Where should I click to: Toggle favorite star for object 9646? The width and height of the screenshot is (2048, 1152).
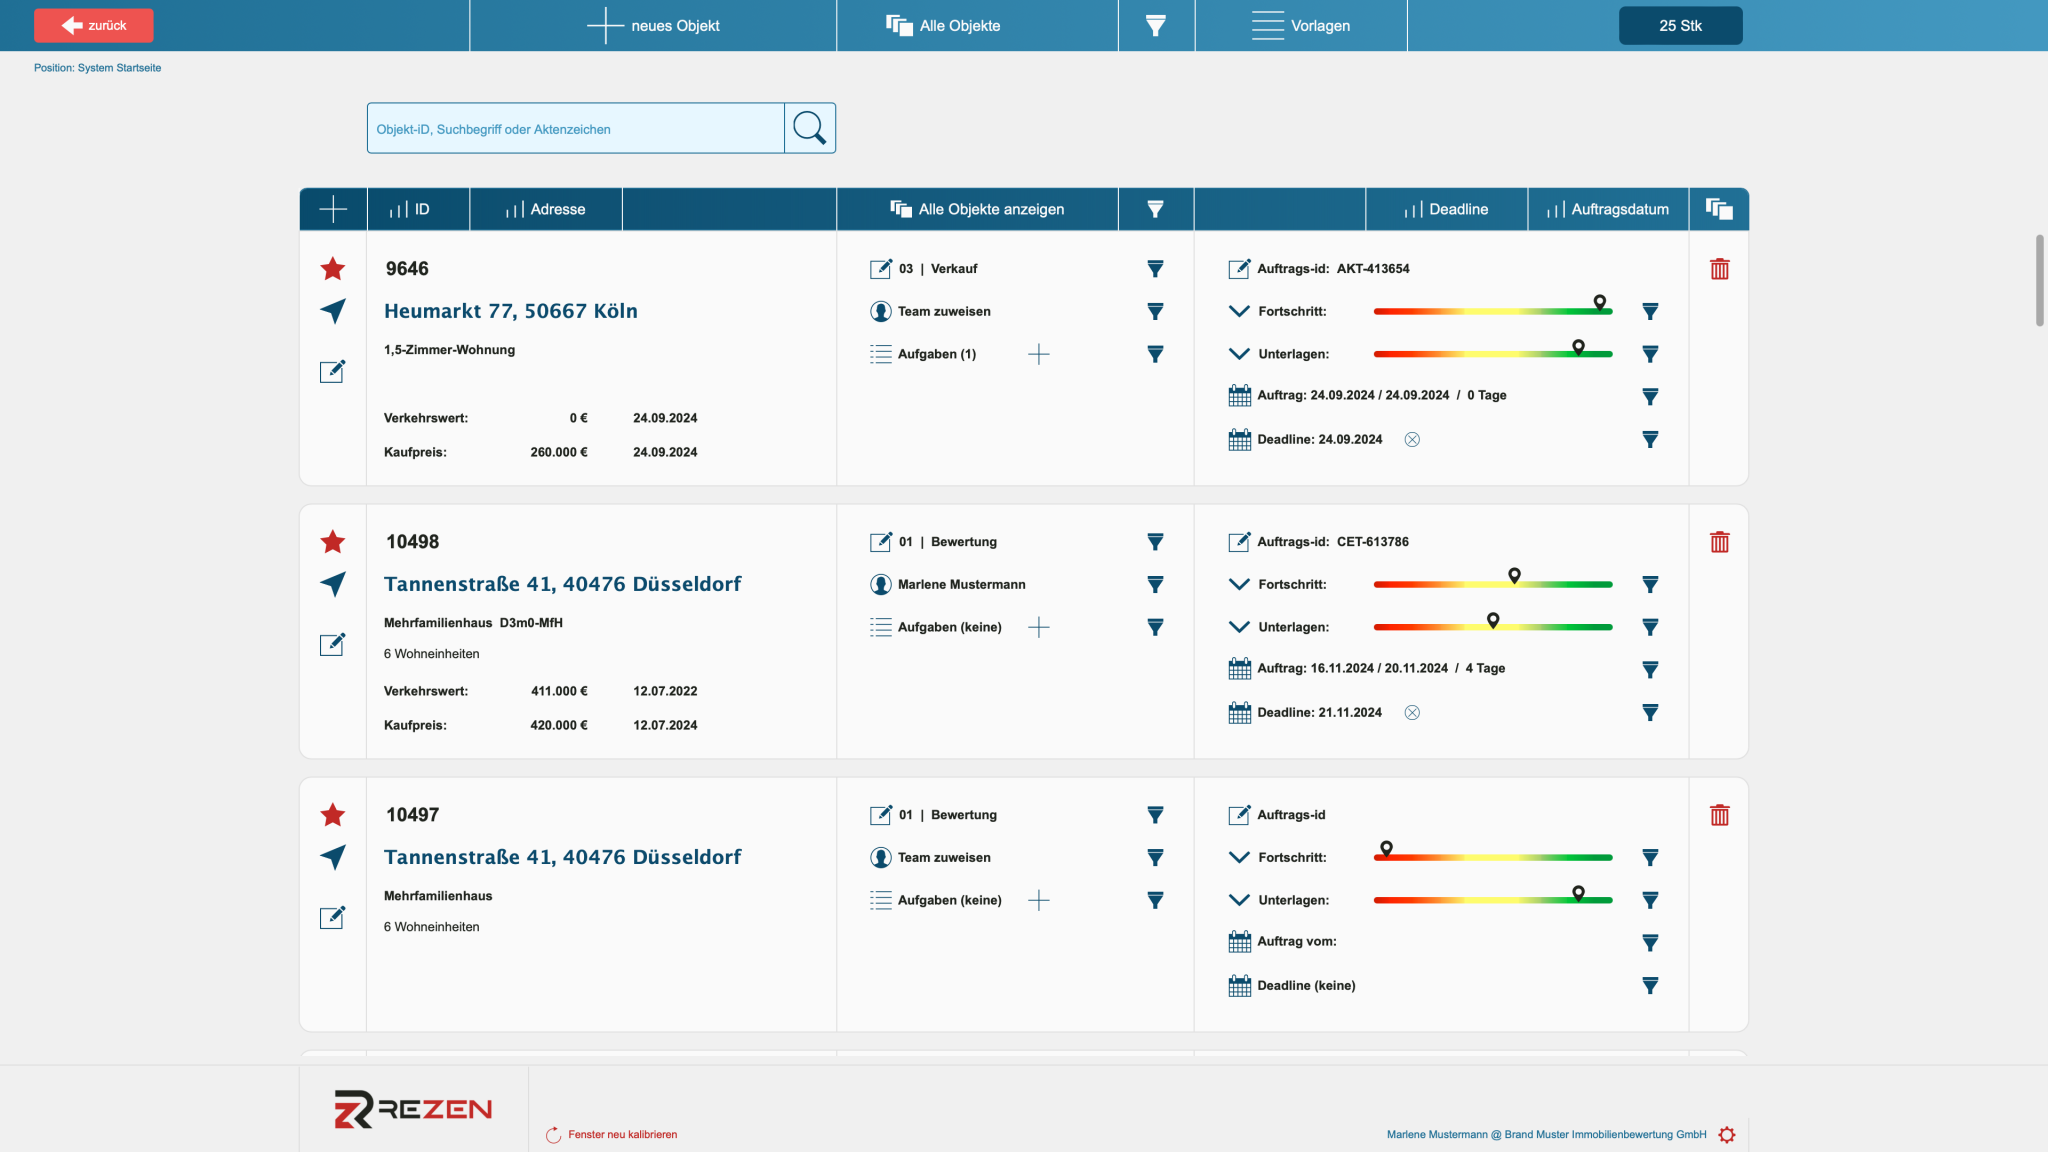[x=333, y=269]
